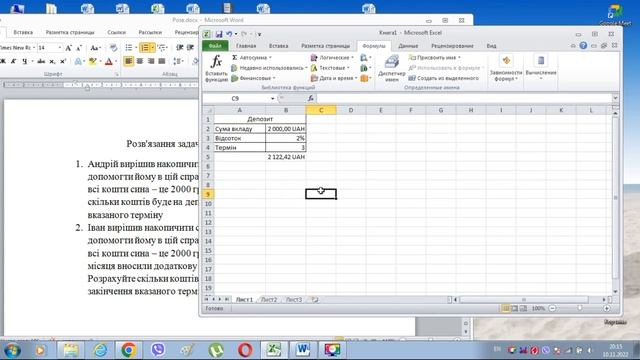Open Word References (Ссылки) tab

click(116, 32)
